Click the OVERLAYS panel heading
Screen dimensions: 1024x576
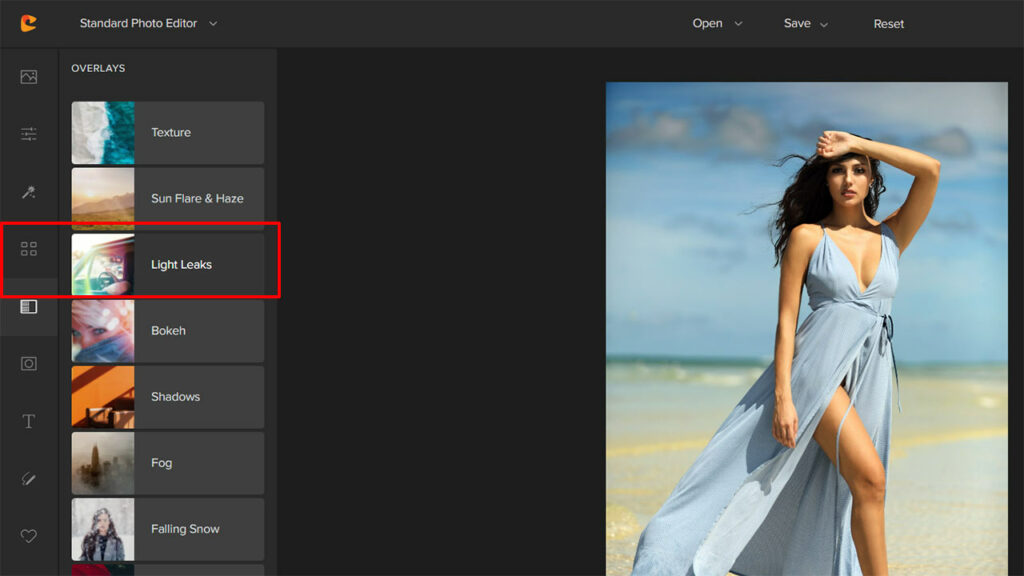pos(98,68)
